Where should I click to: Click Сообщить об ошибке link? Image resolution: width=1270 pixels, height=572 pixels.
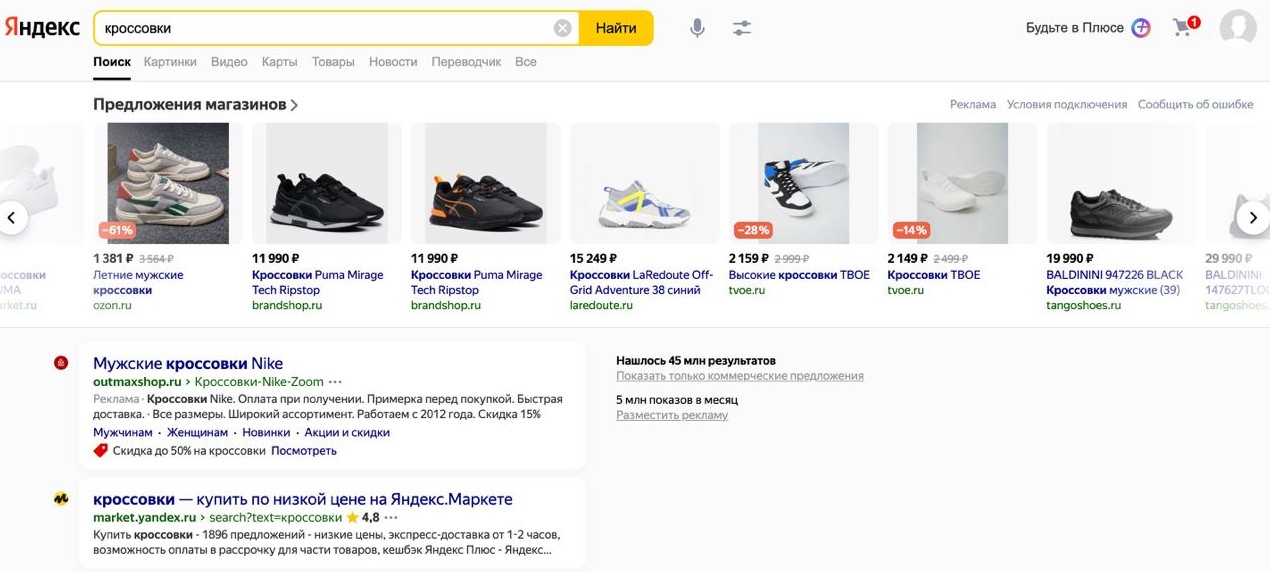point(1195,104)
